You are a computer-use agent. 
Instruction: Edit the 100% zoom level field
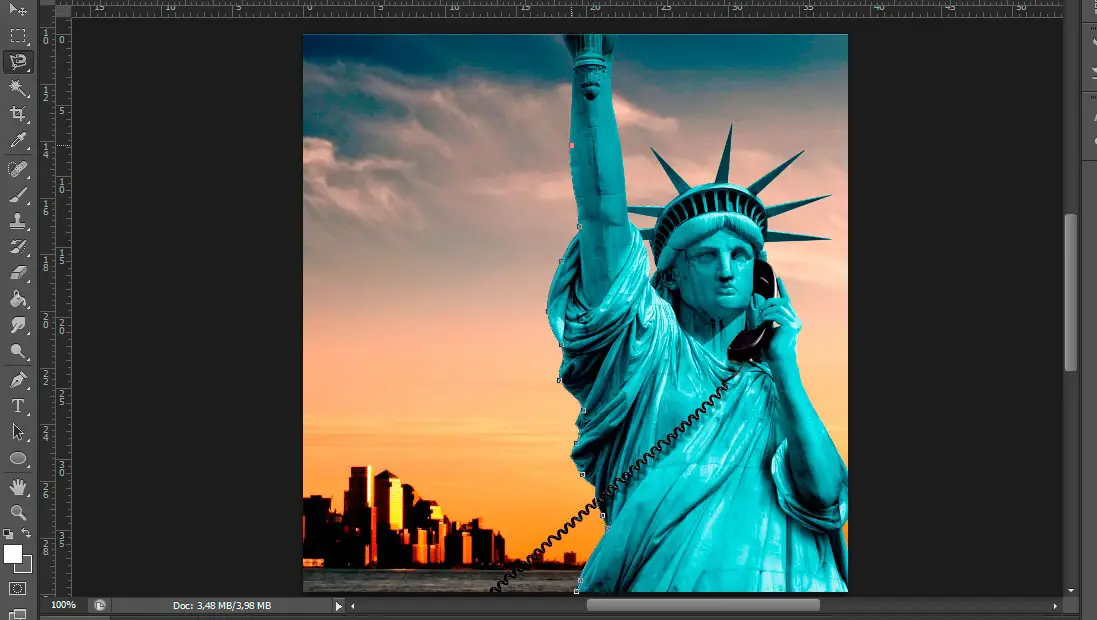coord(64,605)
